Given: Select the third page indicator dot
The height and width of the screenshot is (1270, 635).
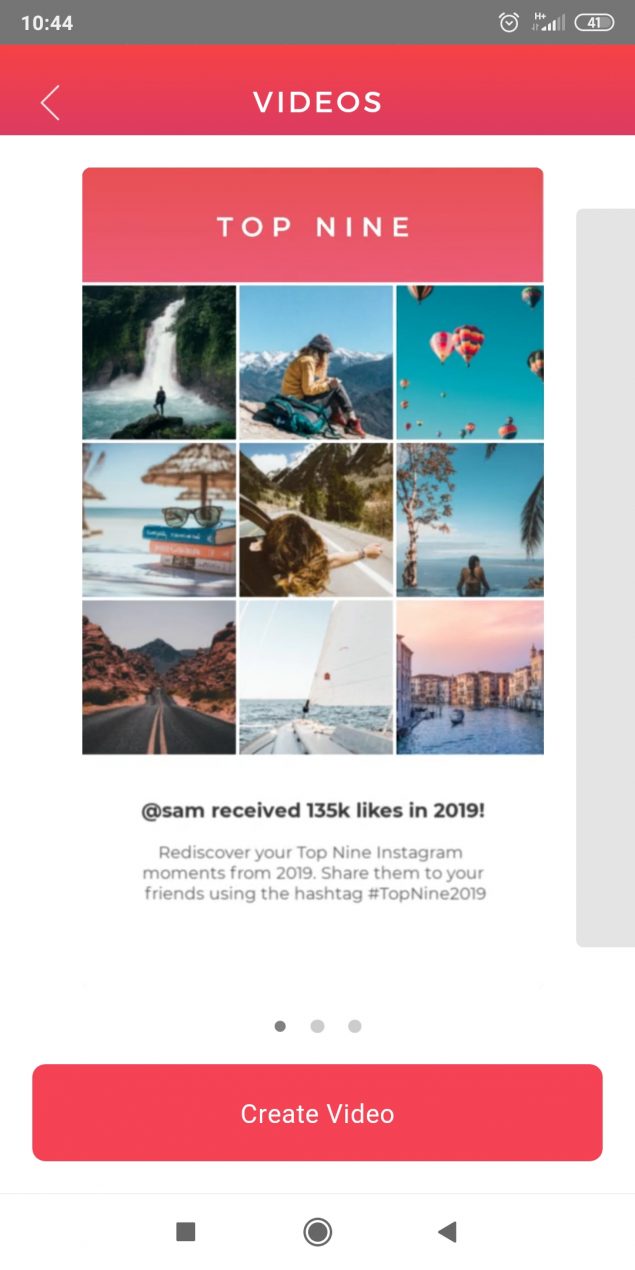Looking at the screenshot, I should [x=354, y=1026].
